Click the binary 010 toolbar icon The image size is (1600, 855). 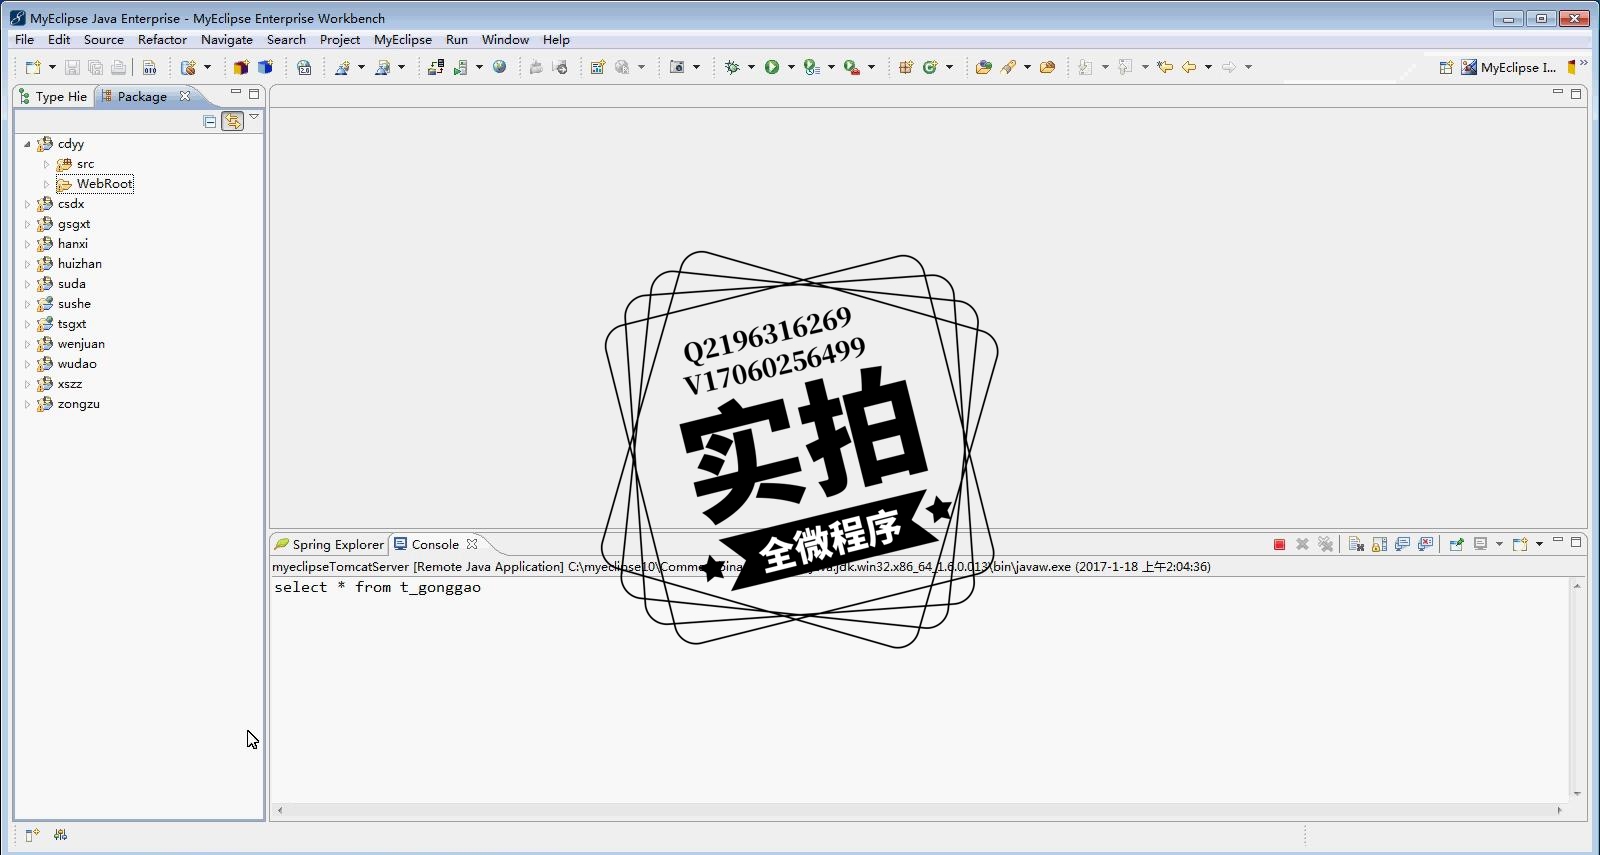click(x=149, y=67)
